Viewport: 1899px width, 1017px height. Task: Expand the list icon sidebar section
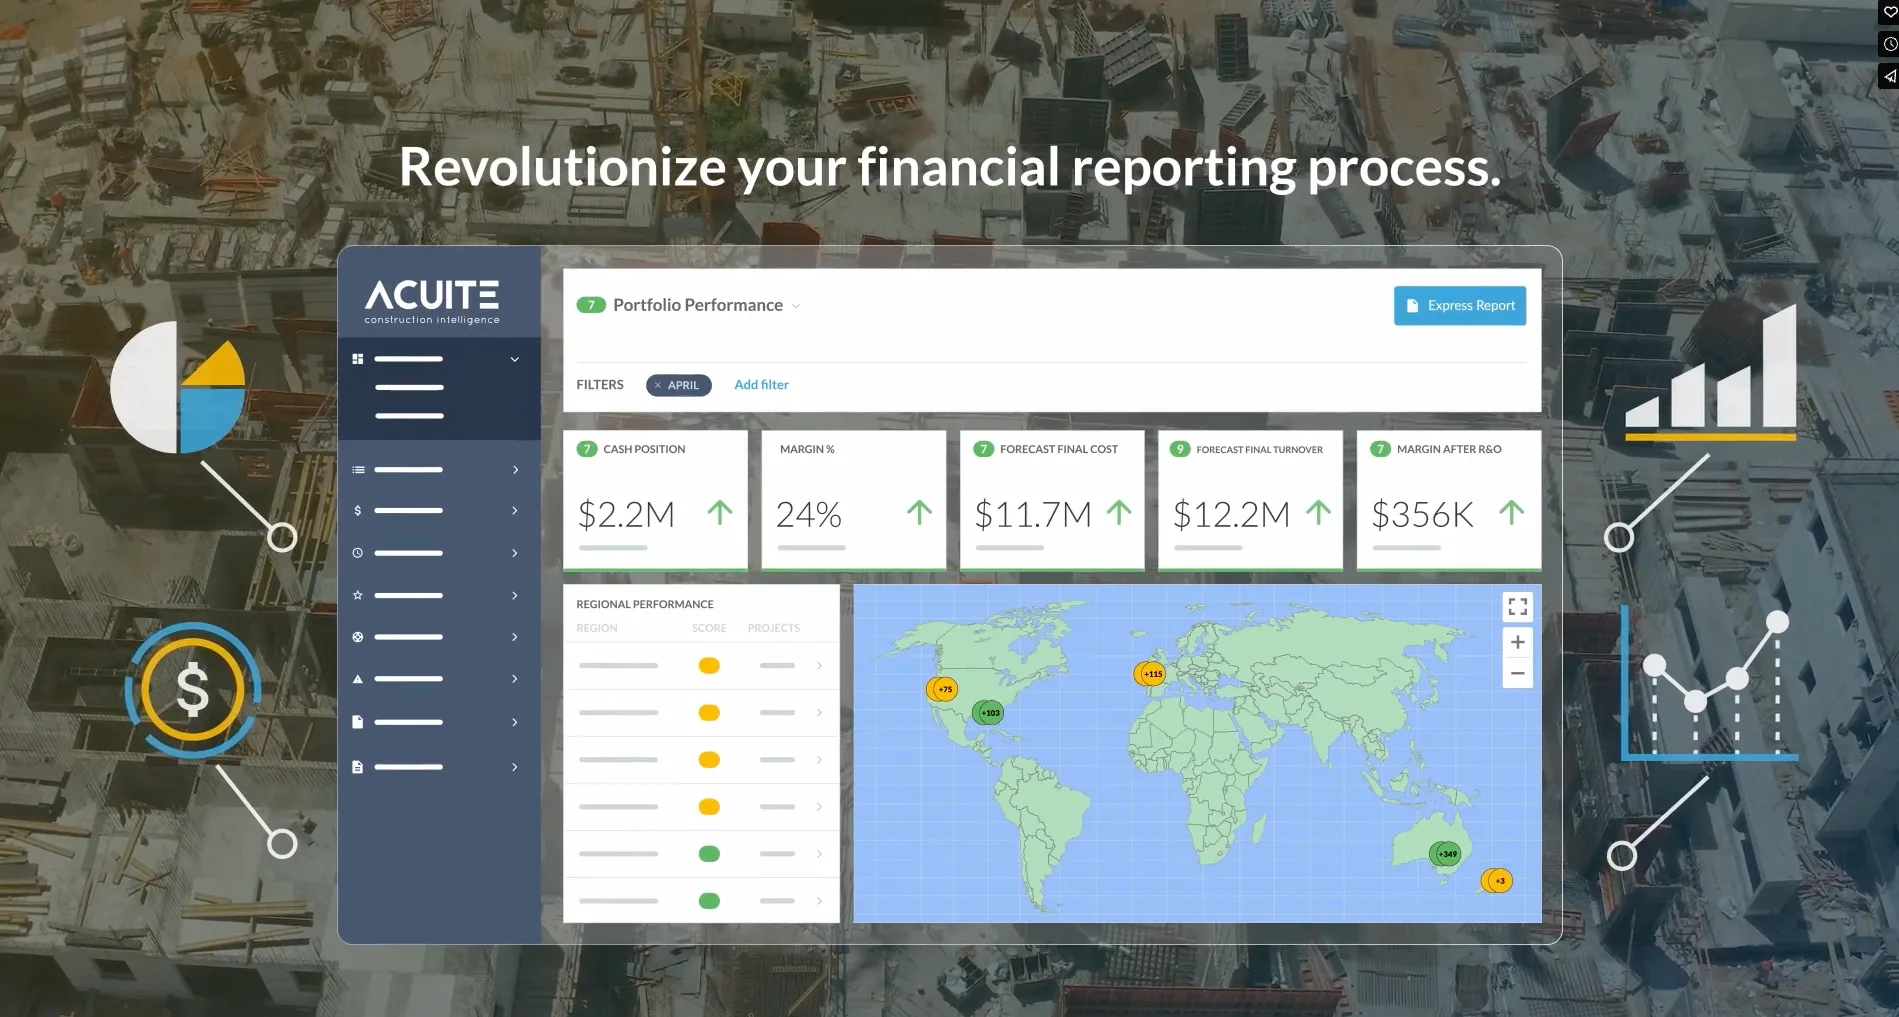515,470
